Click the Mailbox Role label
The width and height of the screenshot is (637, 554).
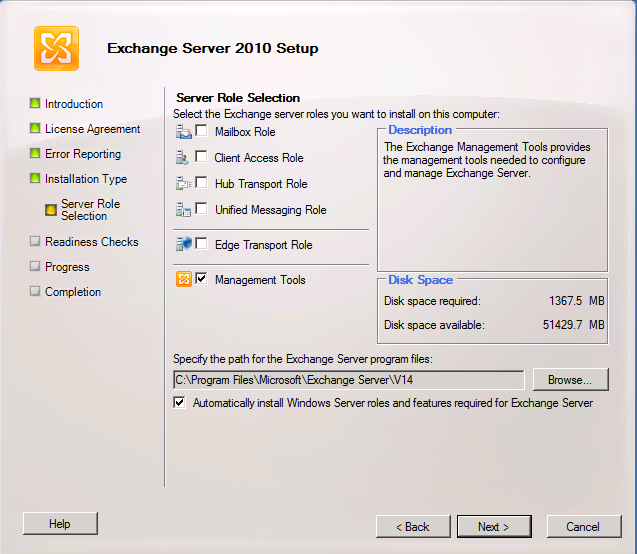tap(245, 132)
